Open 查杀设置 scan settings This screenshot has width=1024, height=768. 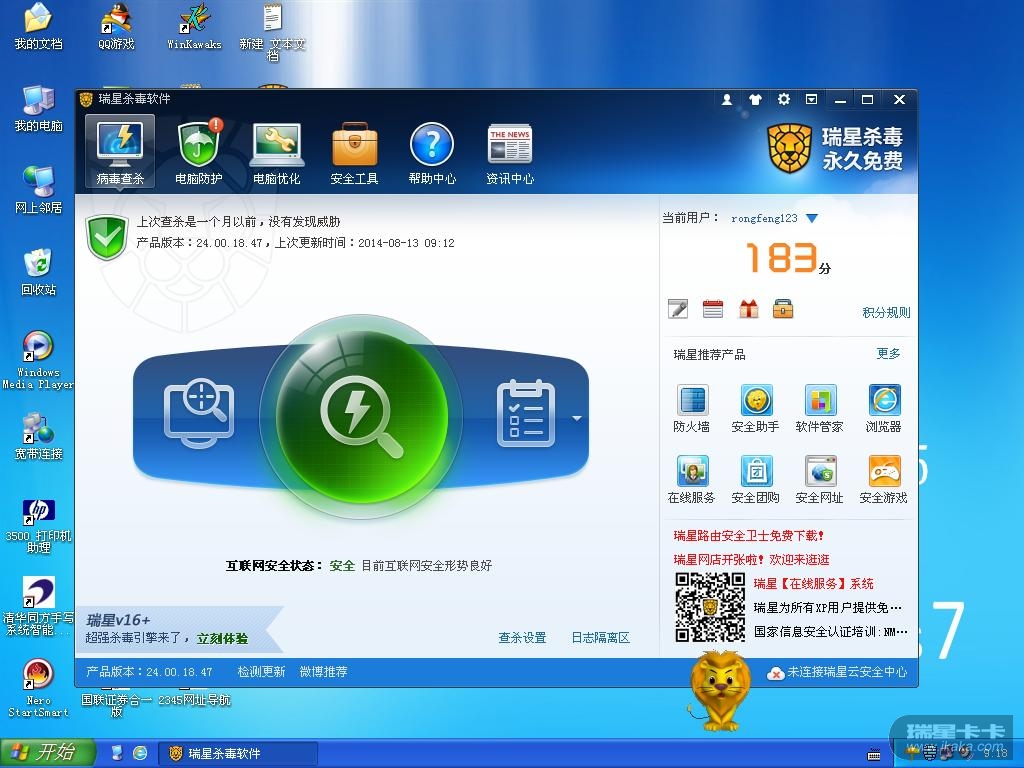522,638
